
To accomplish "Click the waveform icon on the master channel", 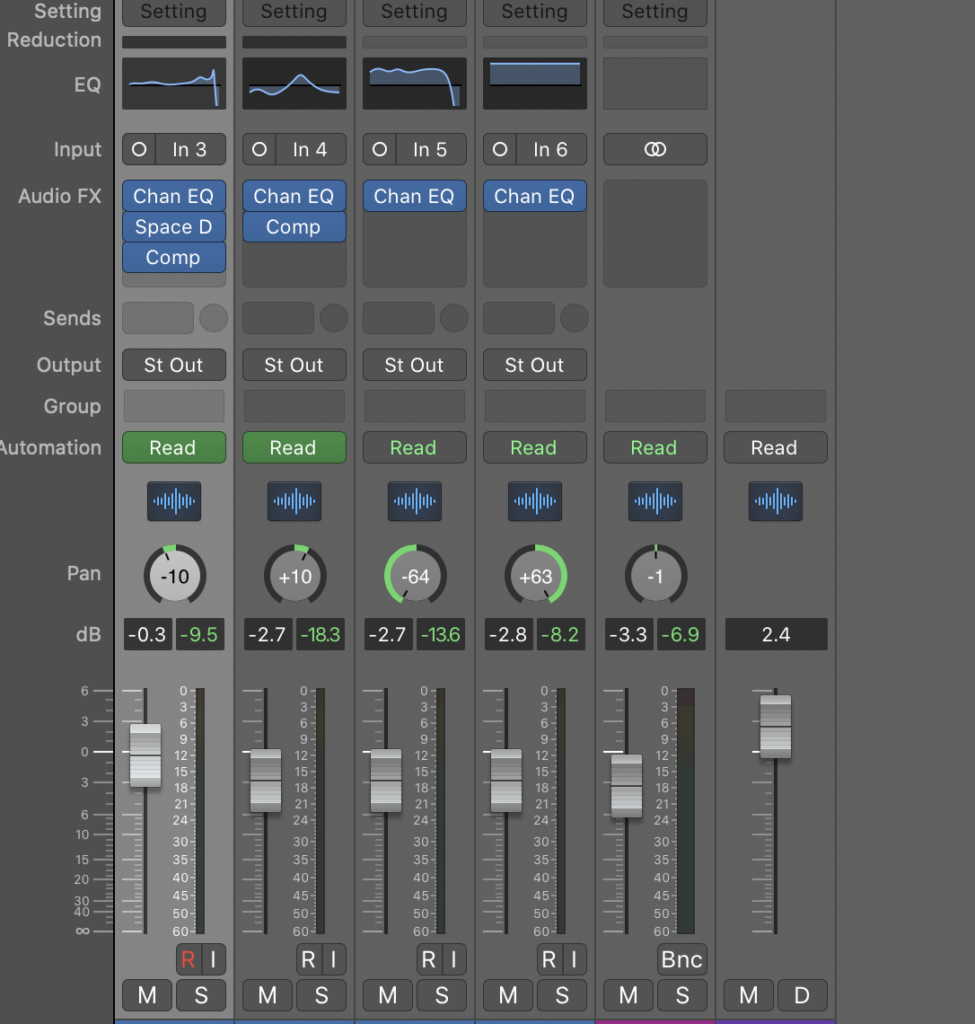I will point(775,501).
